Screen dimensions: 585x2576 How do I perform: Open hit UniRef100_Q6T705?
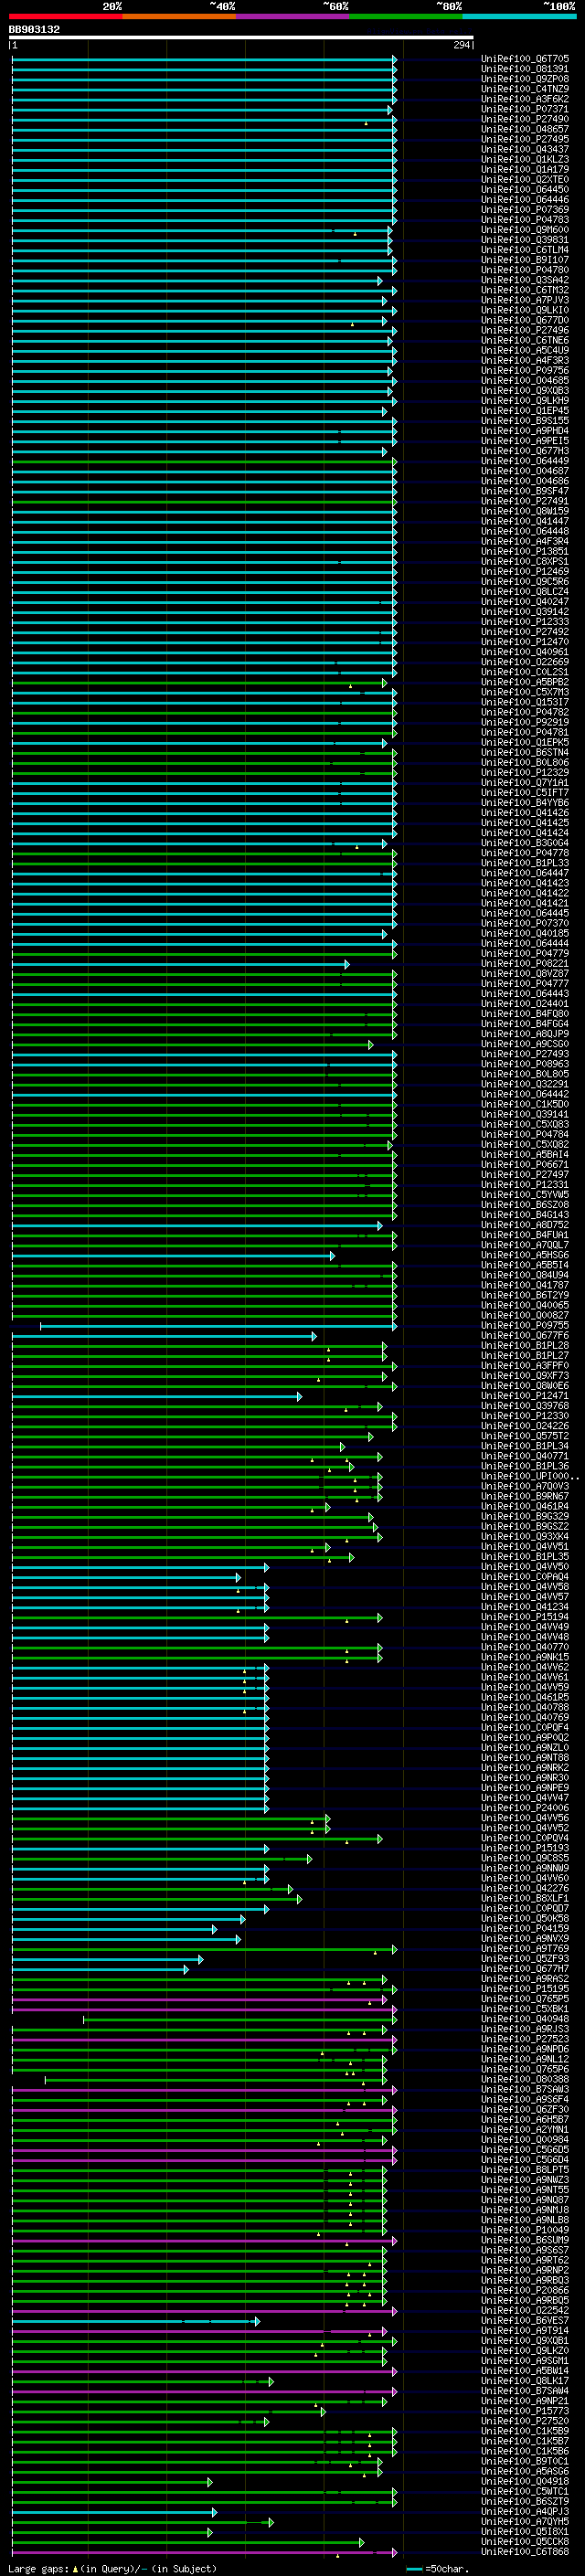click(x=524, y=59)
